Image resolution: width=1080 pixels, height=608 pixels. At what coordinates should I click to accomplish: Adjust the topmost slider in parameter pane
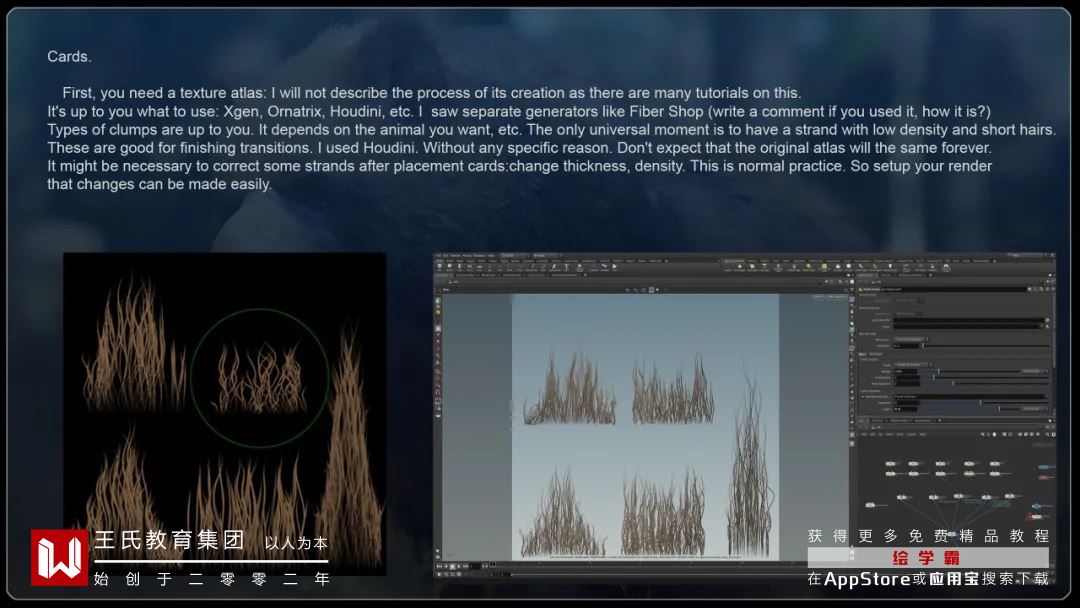click(986, 346)
